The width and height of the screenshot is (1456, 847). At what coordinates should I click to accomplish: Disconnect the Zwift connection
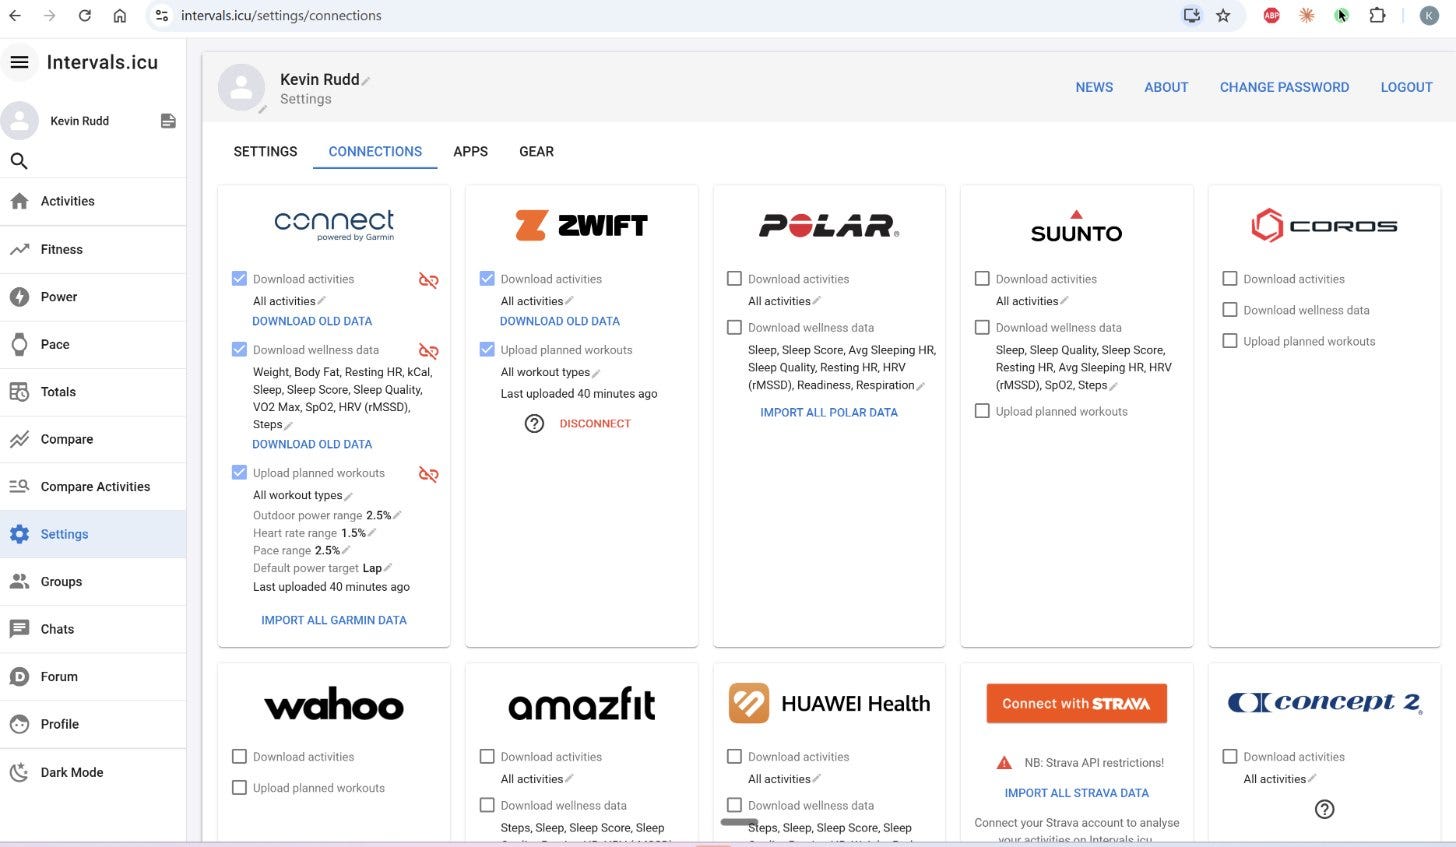tap(595, 423)
